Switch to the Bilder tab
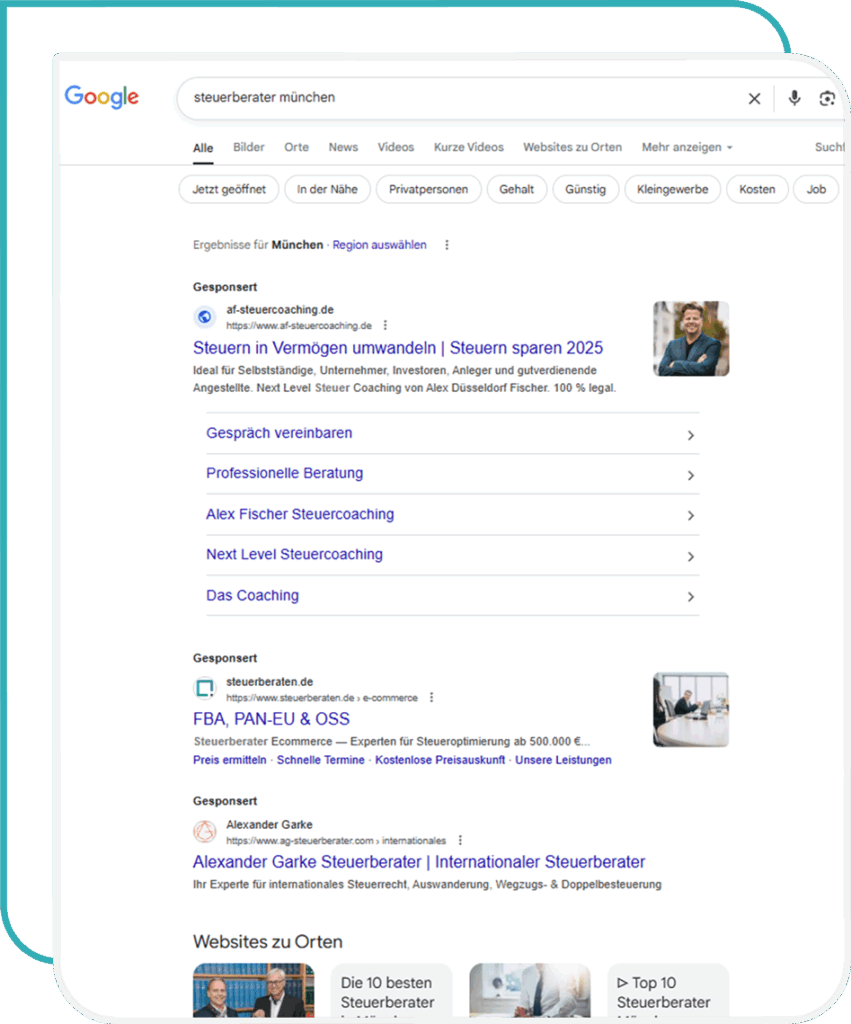The image size is (851, 1024). (249, 148)
